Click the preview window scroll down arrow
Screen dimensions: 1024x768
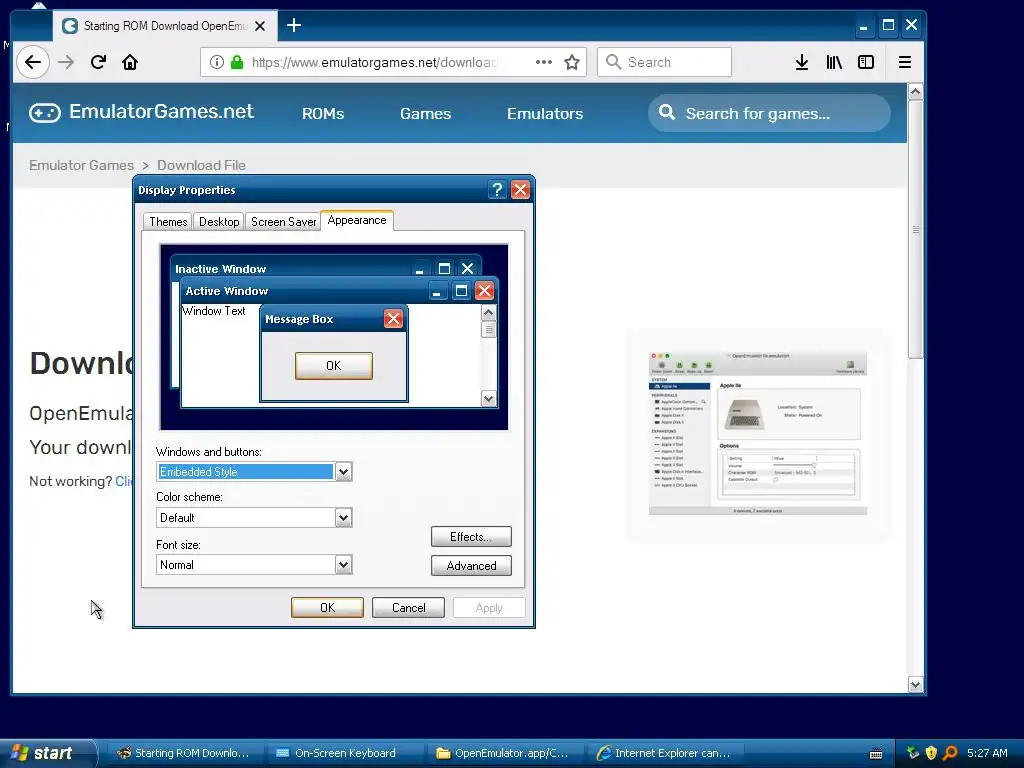click(x=488, y=398)
